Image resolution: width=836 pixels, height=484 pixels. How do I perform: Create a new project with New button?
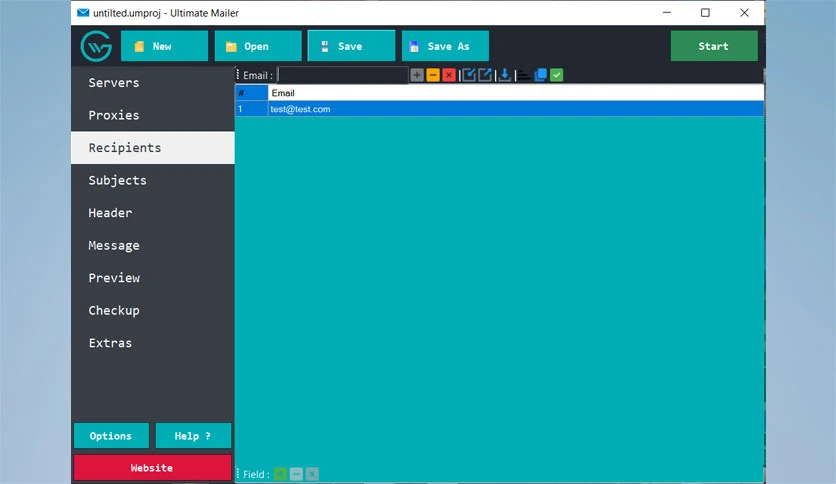164,46
